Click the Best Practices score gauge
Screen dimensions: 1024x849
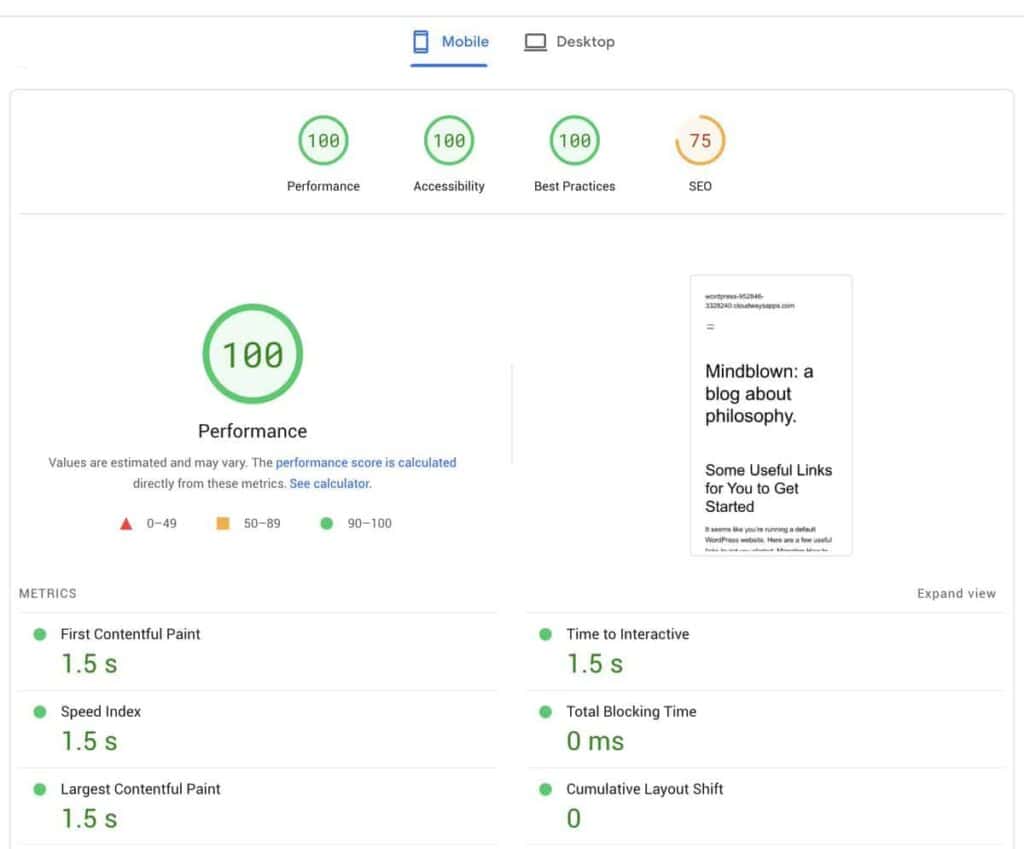[x=574, y=141]
